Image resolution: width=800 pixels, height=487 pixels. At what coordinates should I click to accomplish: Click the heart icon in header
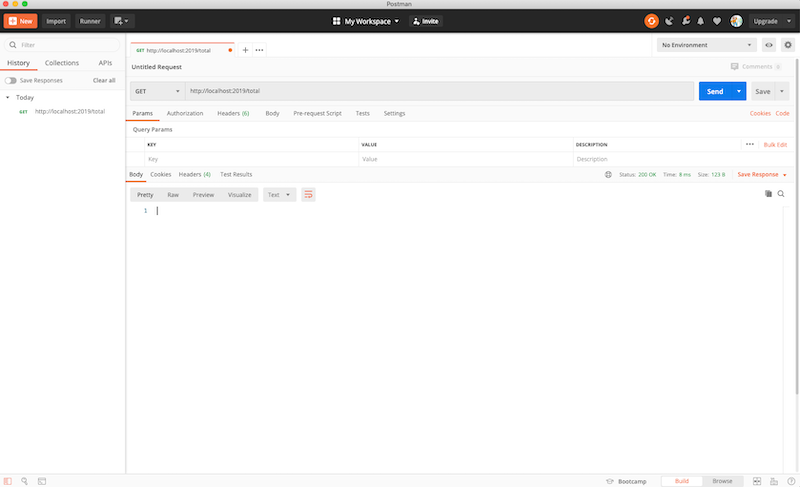coord(717,21)
